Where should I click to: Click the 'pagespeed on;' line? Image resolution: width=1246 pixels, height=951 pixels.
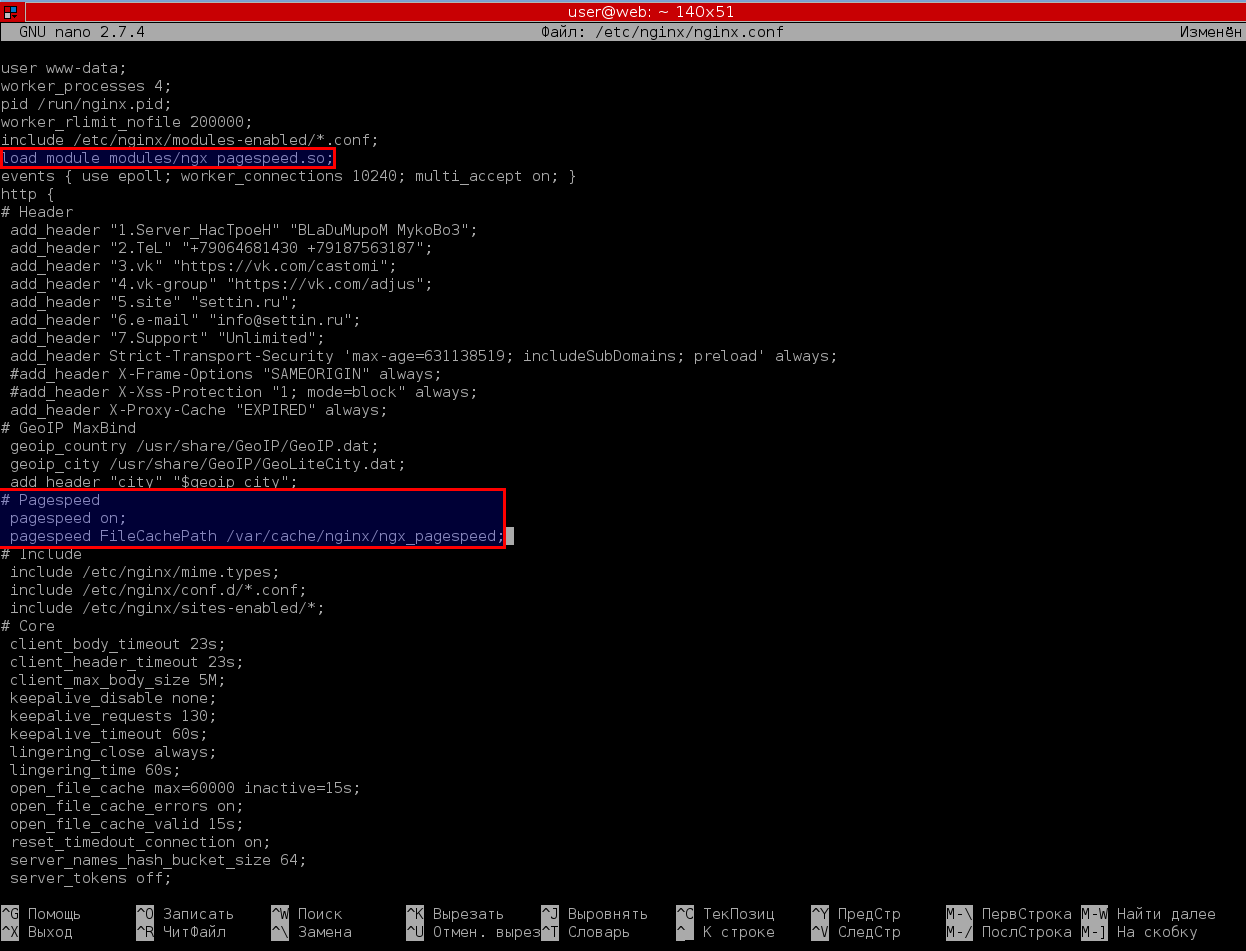pyautogui.click(x=68, y=518)
